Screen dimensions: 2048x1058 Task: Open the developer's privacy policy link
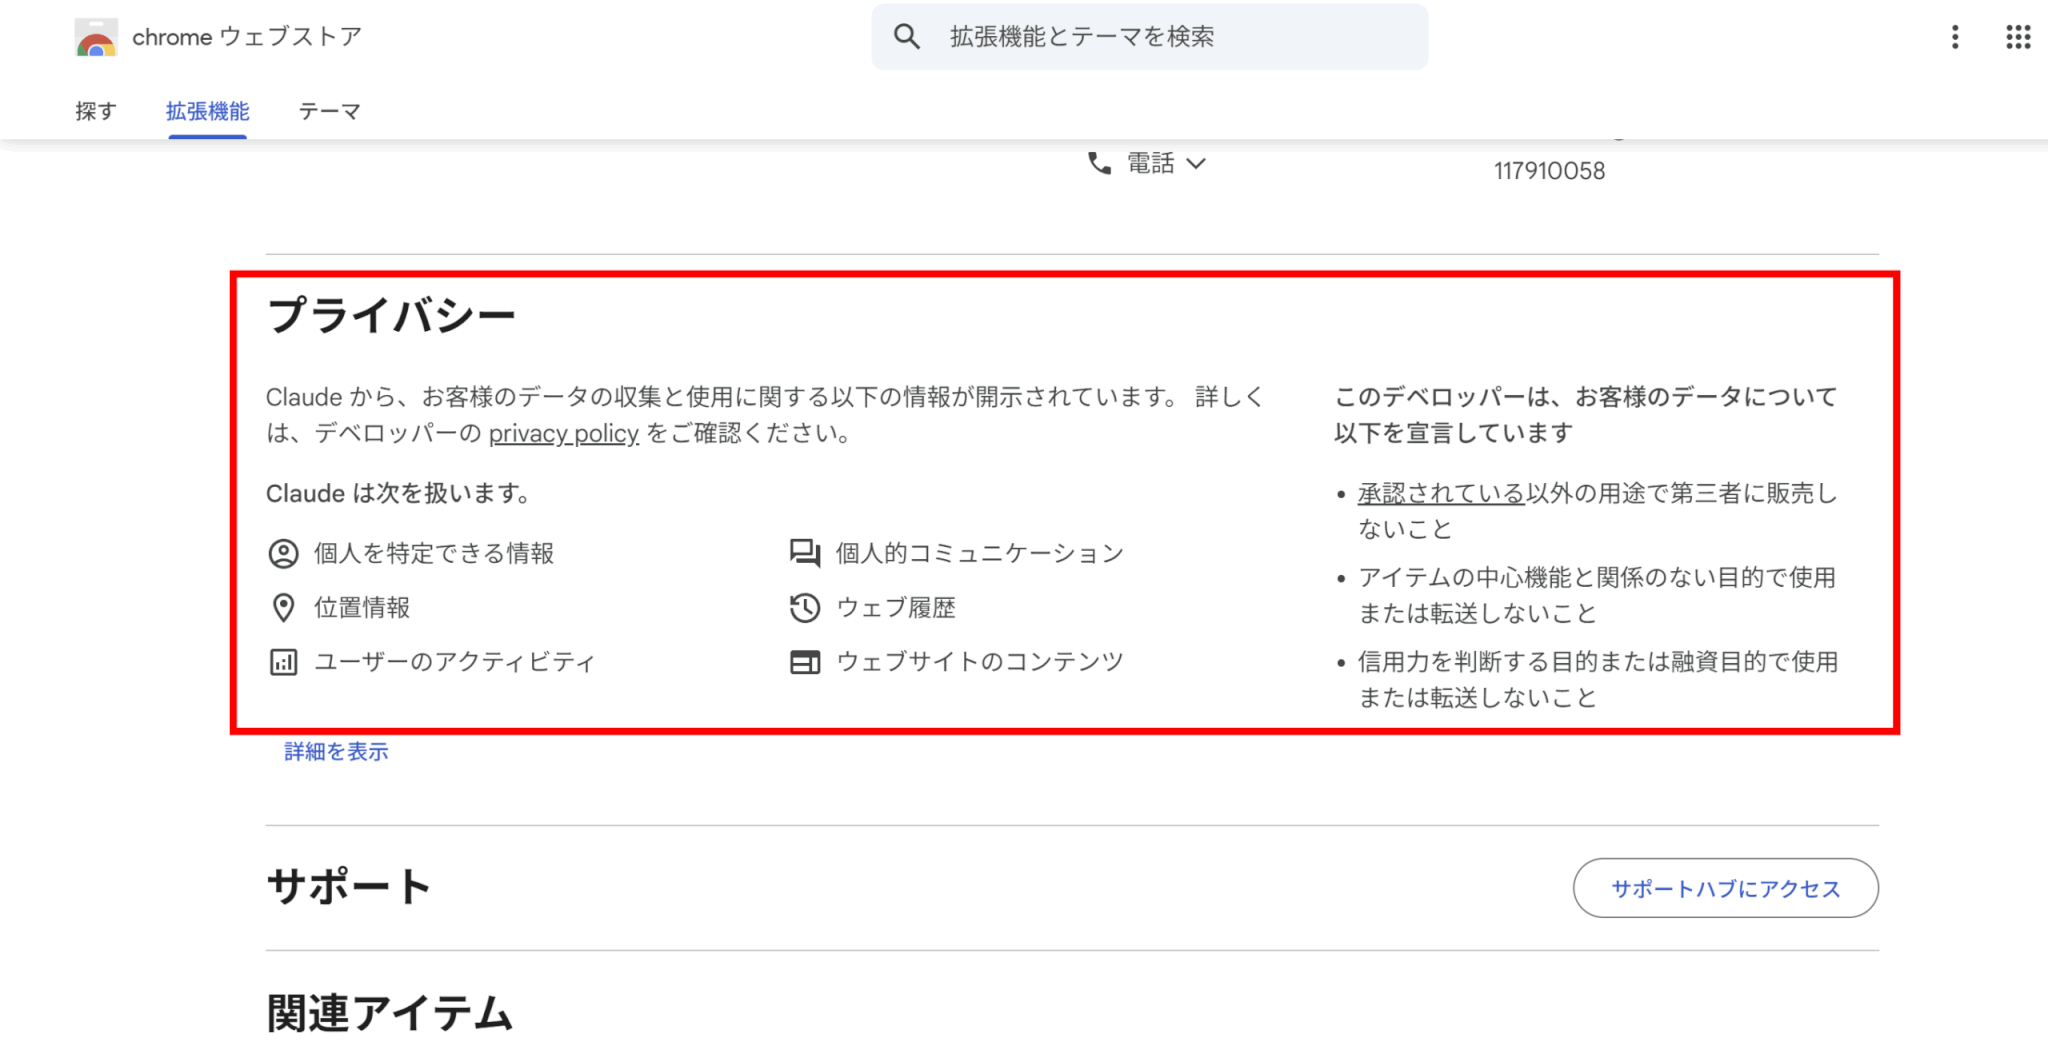[563, 433]
